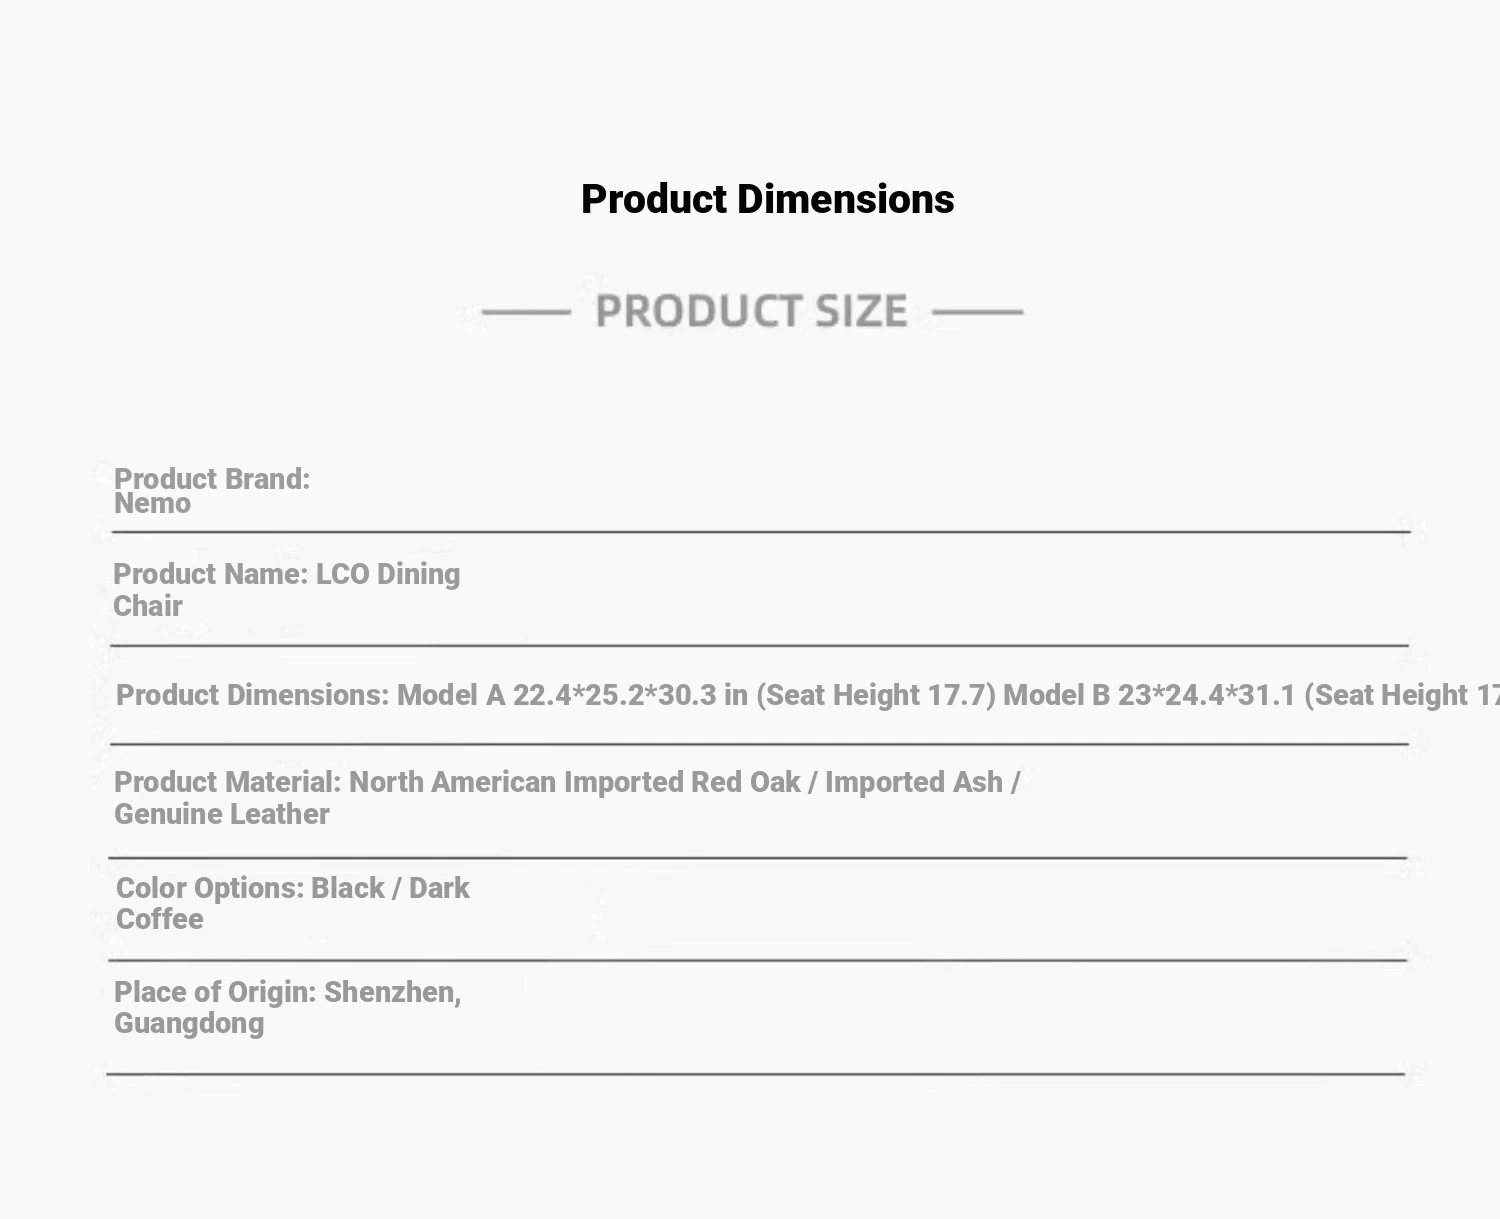Click the Genuine Leather text
1500x1219 pixels.
pos(222,814)
